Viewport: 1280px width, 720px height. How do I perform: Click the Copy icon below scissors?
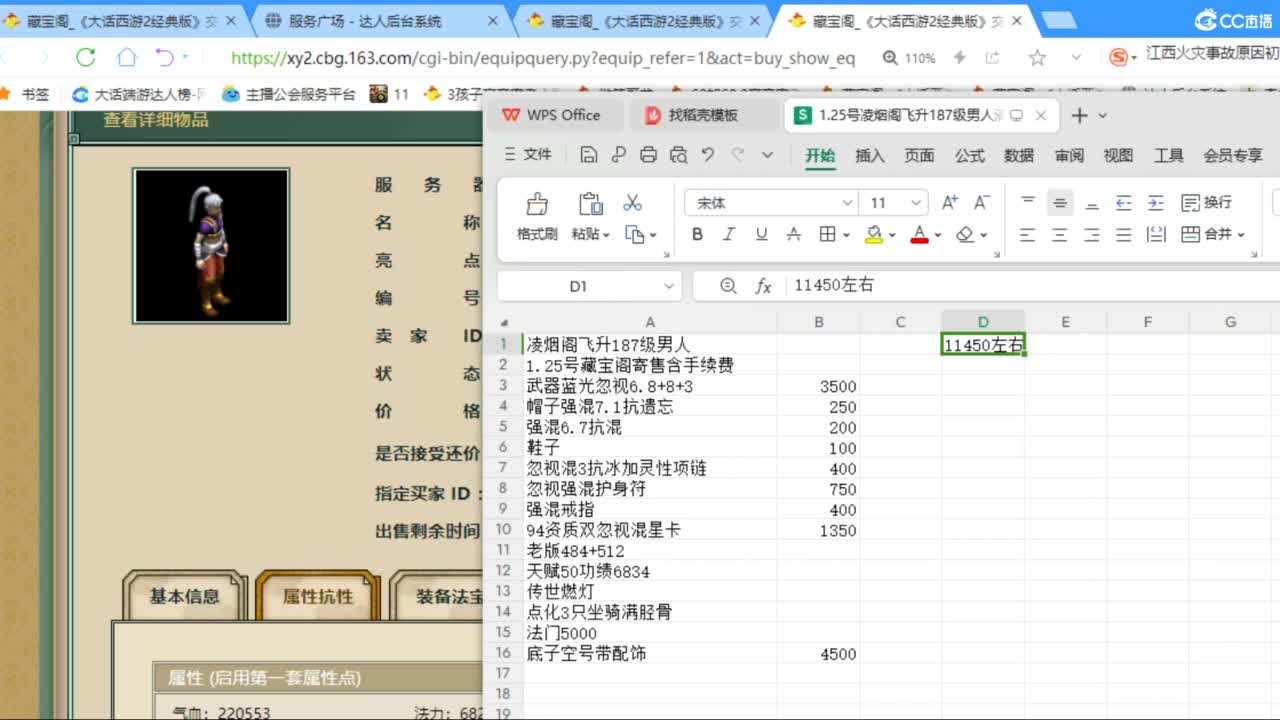pos(634,234)
